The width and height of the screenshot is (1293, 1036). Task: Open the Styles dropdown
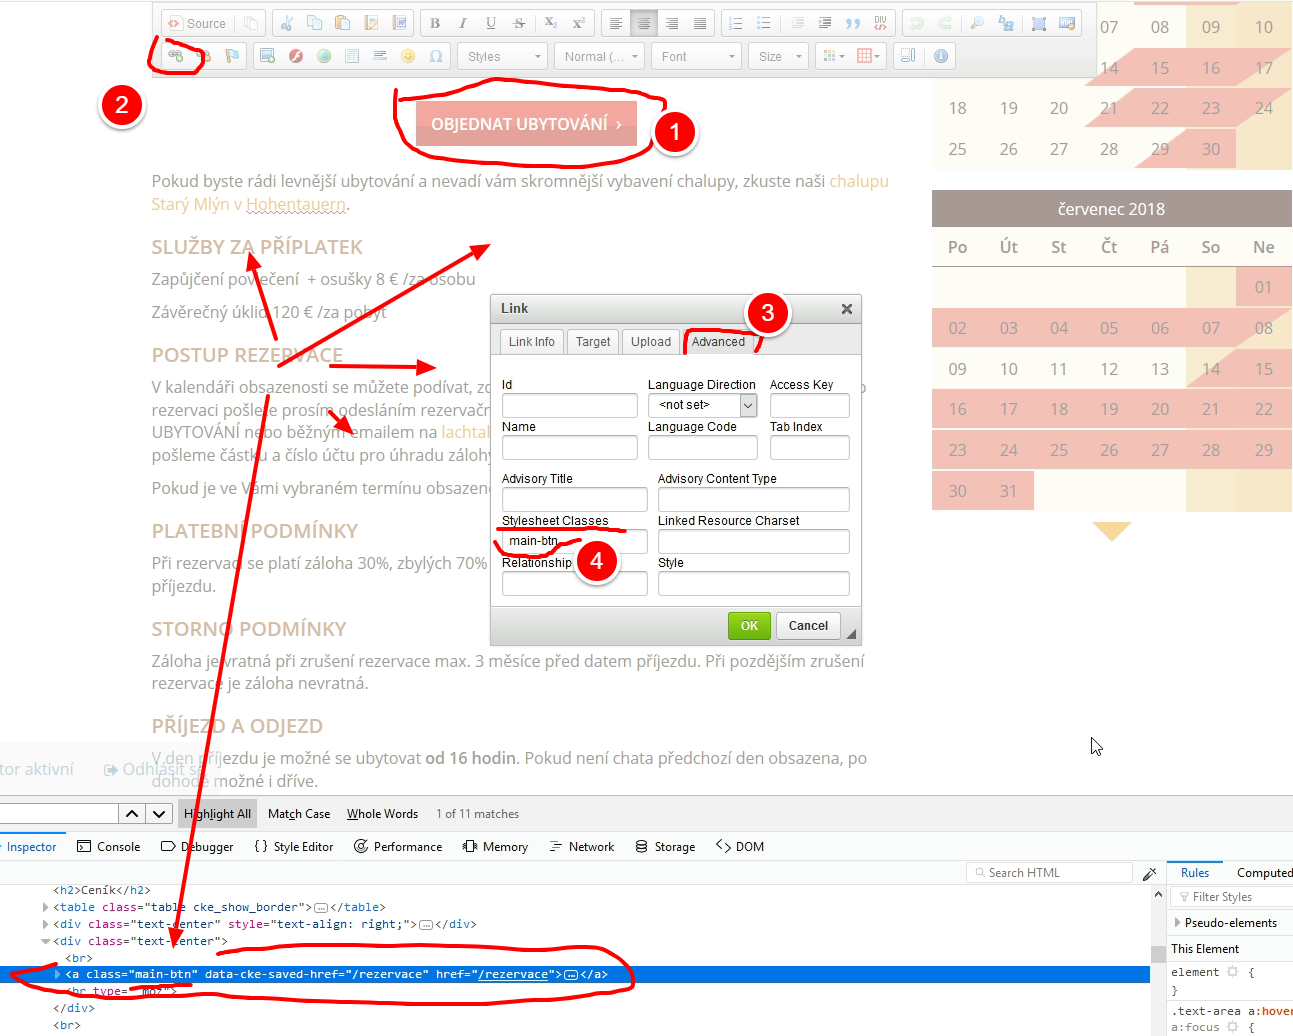pos(503,56)
